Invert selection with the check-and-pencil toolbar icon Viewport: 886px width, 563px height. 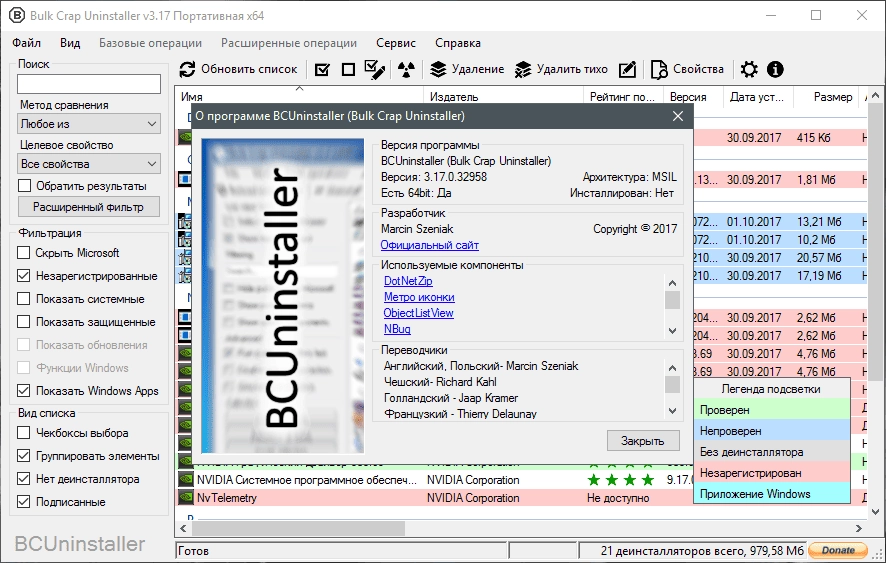point(375,70)
